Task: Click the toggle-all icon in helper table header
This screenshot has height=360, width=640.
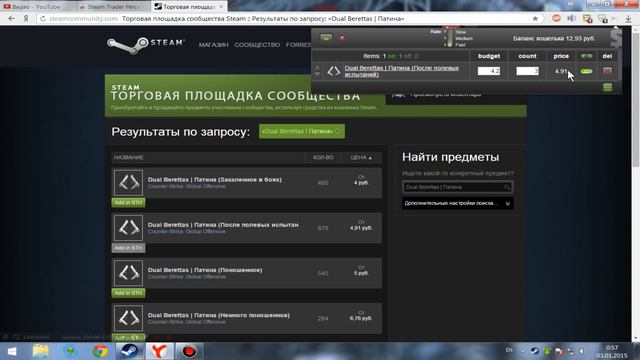Action: coord(587,56)
